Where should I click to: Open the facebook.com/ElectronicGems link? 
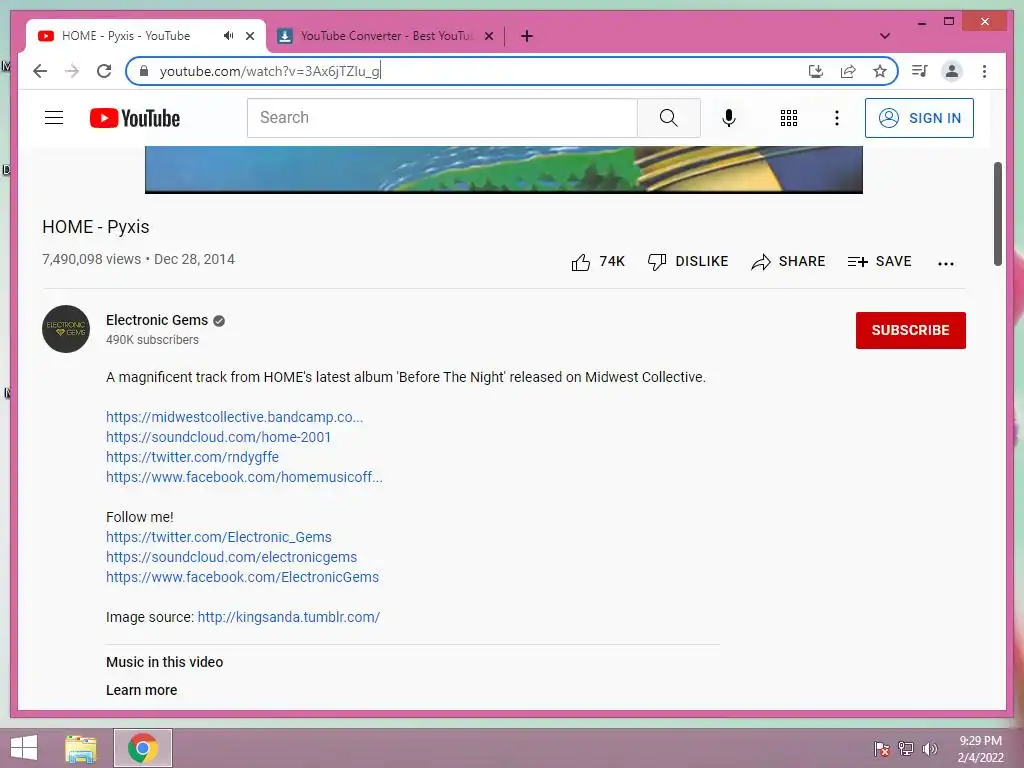pyautogui.click(x=242, y=577)
